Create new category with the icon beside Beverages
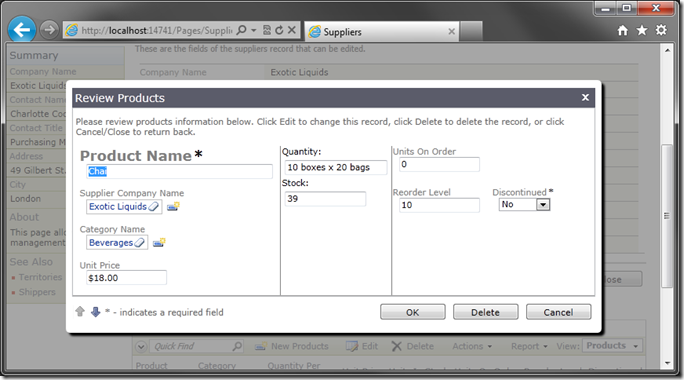The height and width of the screenshot is (380, 684). tap(159, 243)
